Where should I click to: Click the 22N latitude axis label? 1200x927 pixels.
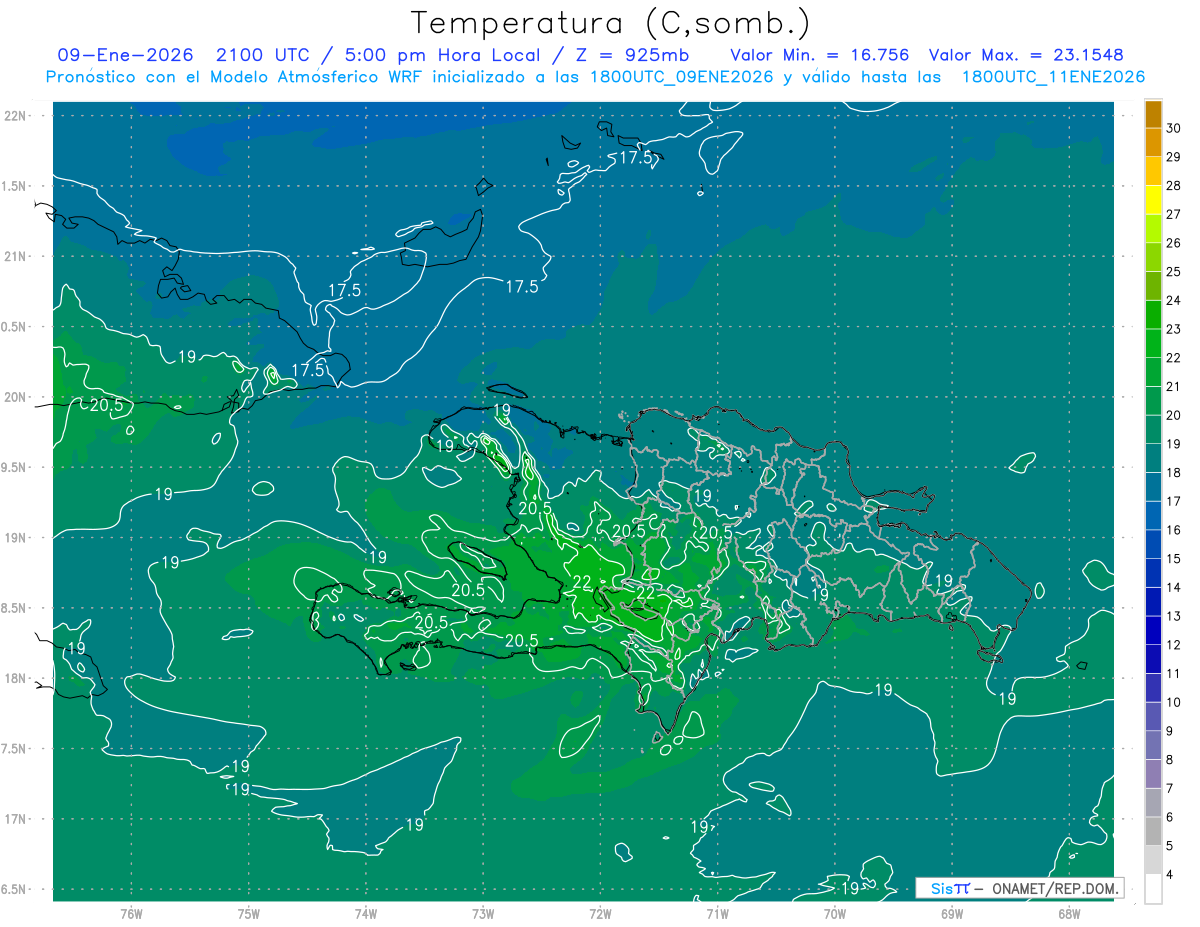[16, 116]
